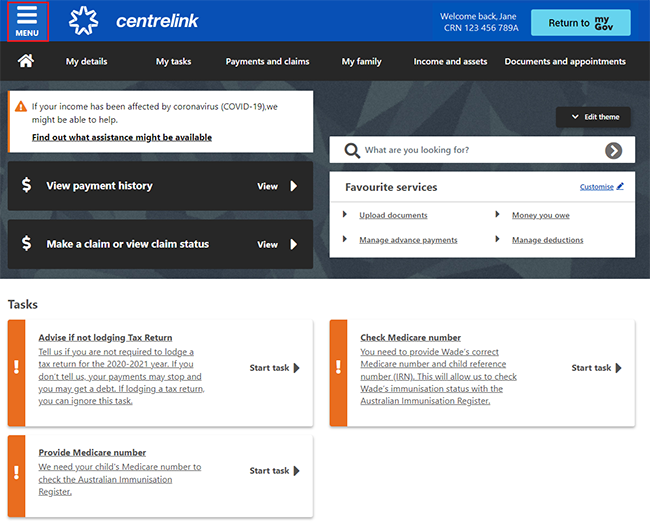Viewport: 650px width, 527px height.
Task: Click View payment history label
Action: point(99,186)
